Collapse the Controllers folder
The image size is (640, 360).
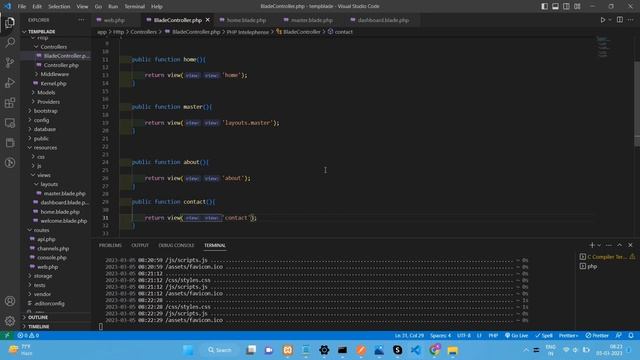tap(53, 47)
